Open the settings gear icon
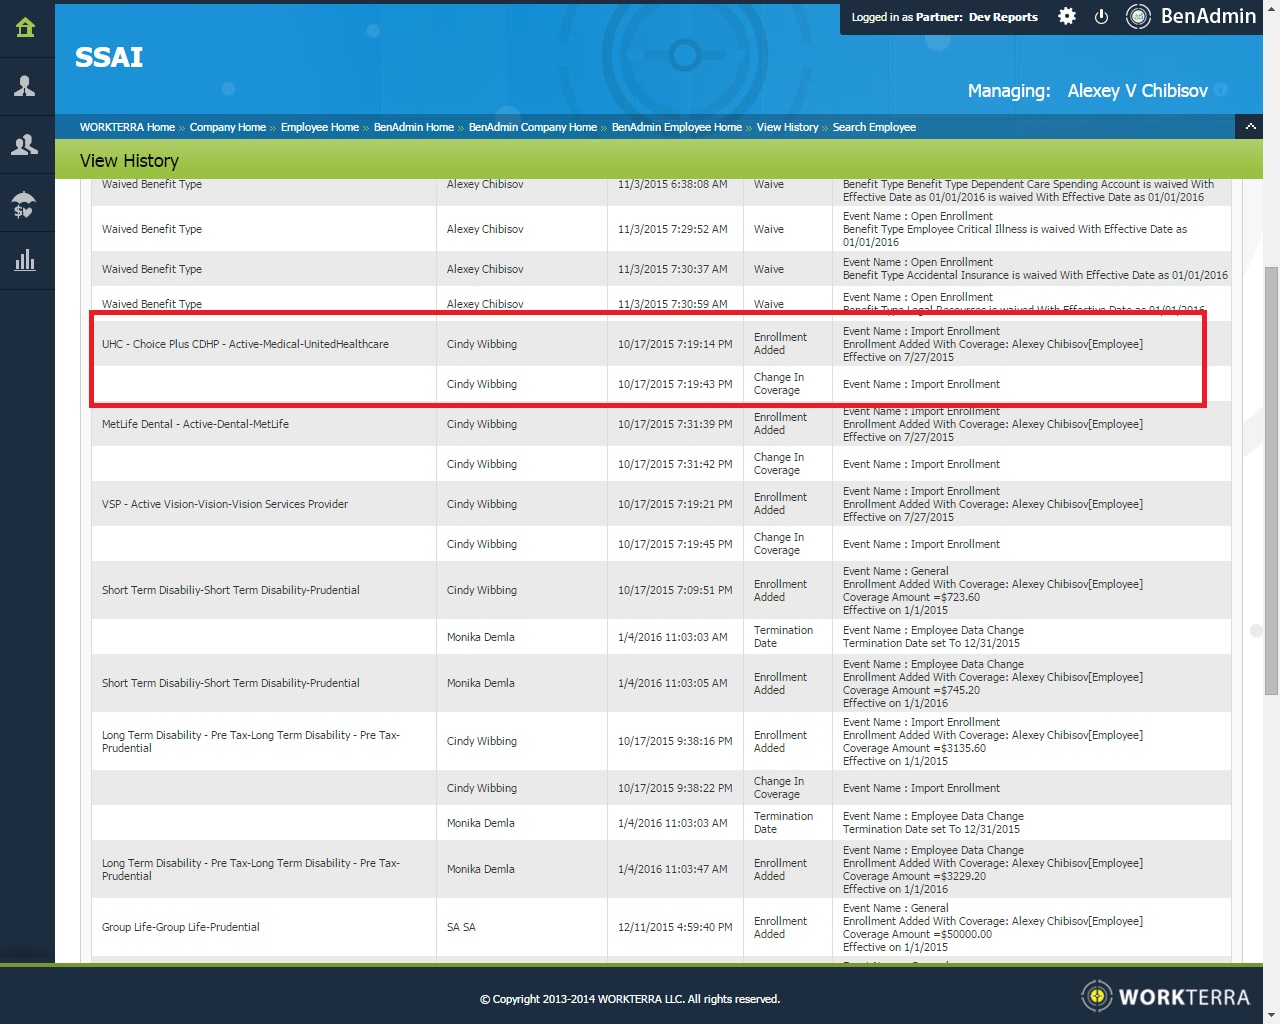The image size is (1280, 1024). pos(1067,17)
